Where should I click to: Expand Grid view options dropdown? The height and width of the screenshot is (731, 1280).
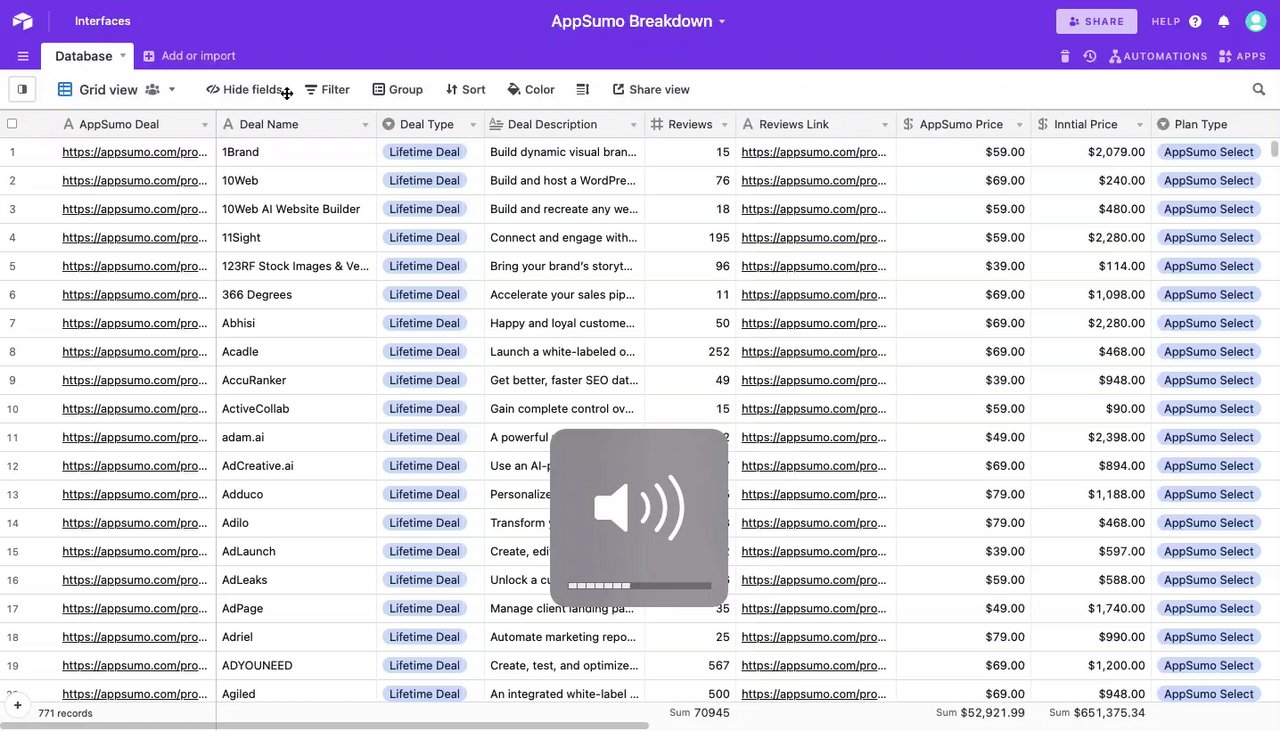click(x=172, y=89)
